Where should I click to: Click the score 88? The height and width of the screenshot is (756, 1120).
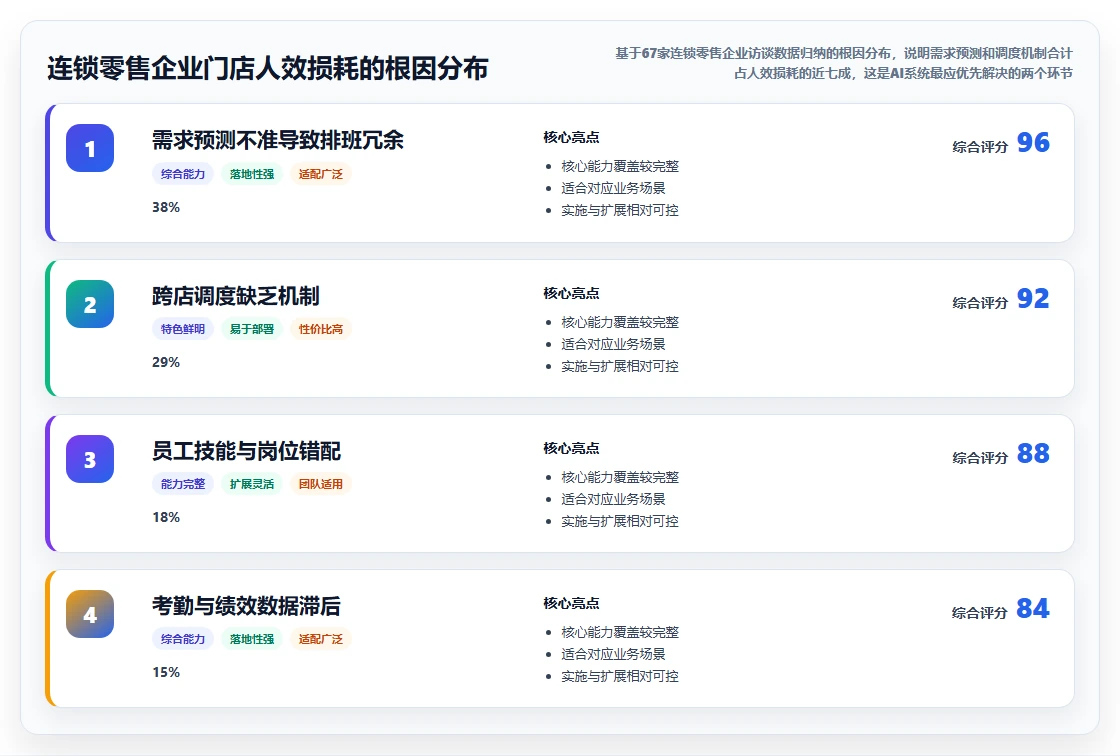pyautogui.click(x=1033, y=453)
